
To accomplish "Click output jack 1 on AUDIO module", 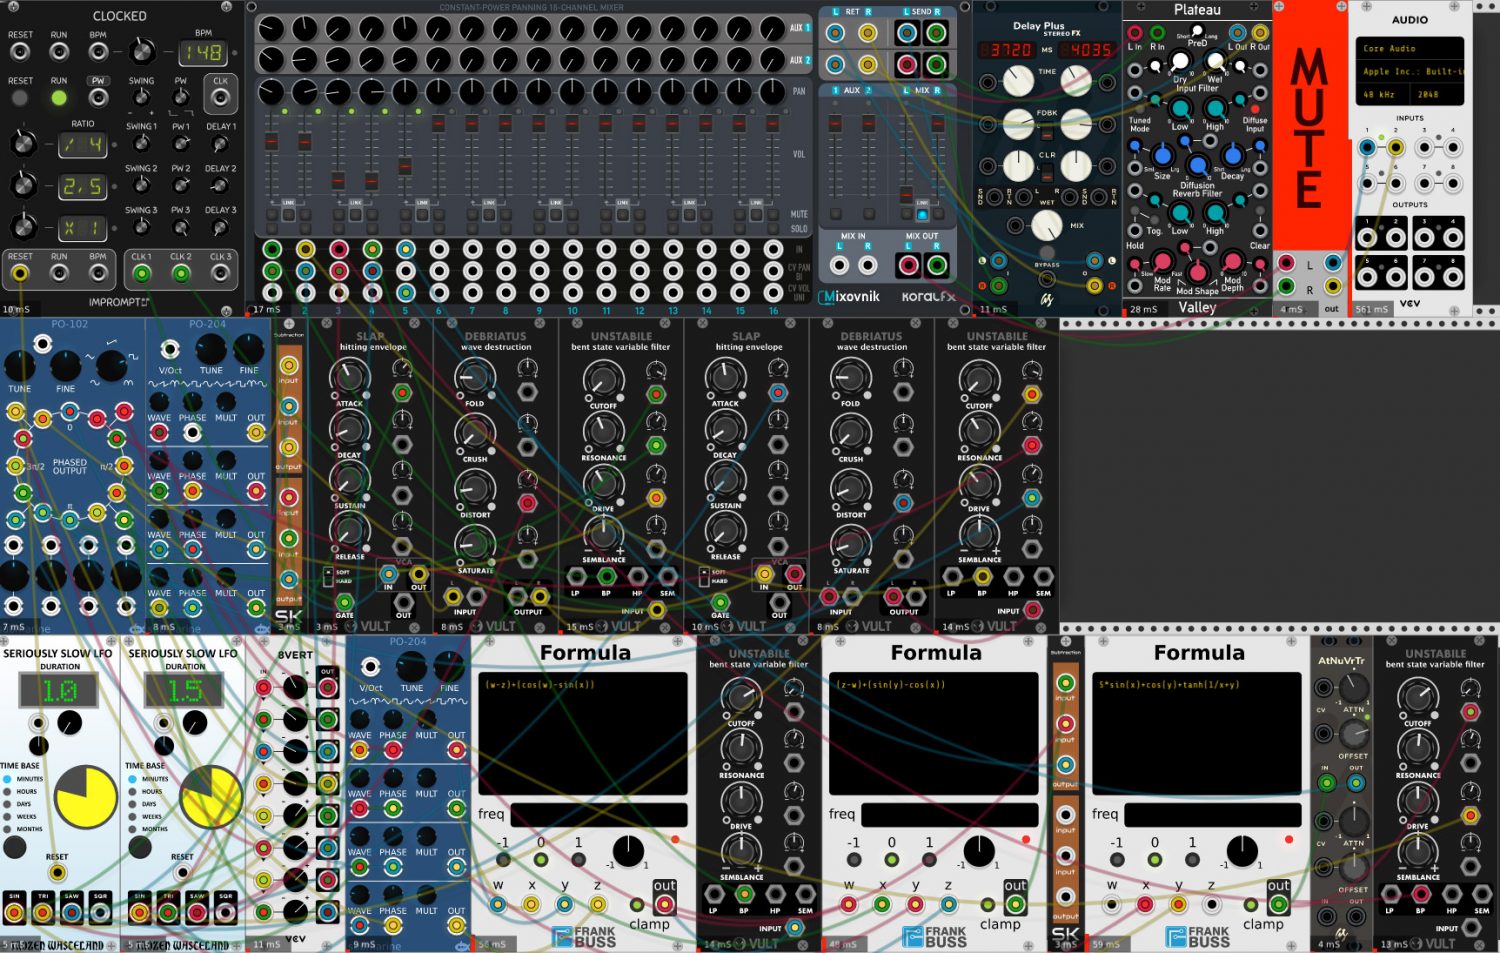I will click(1367, 238).
